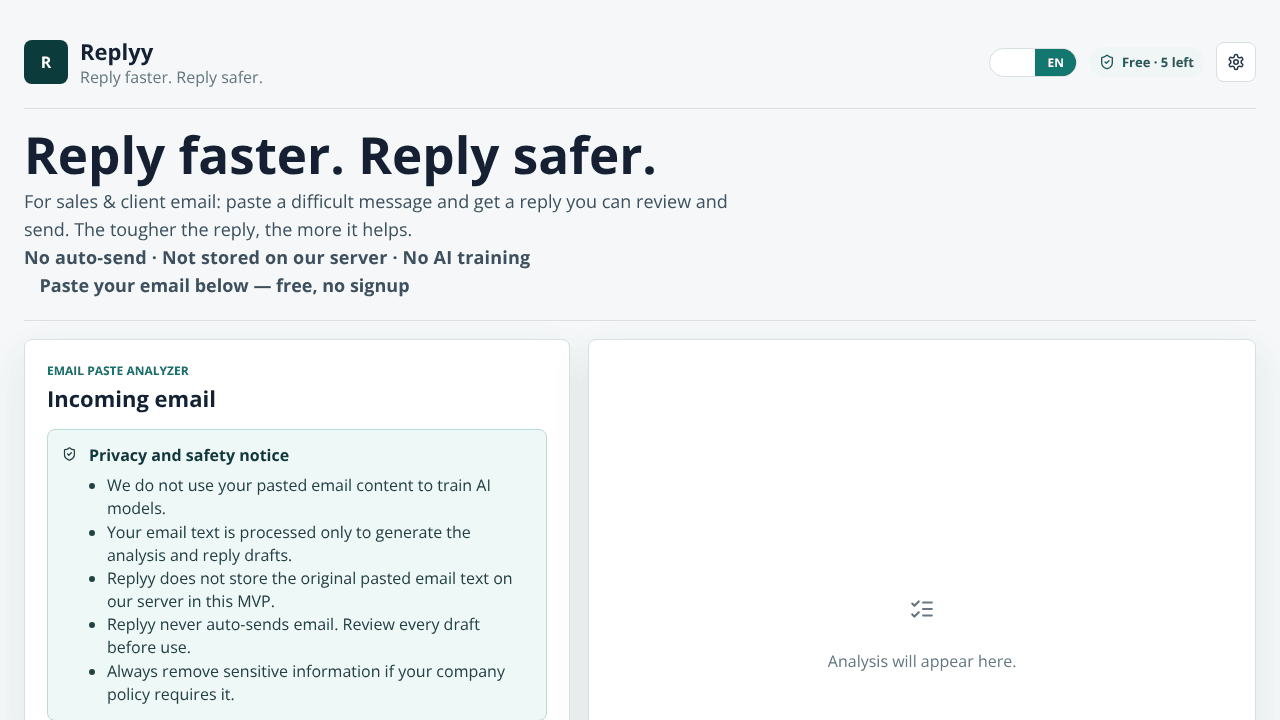Click bullet "Replyy never auto-sends email"
The width and height of the screenshot is (1280, 720).
293,635
